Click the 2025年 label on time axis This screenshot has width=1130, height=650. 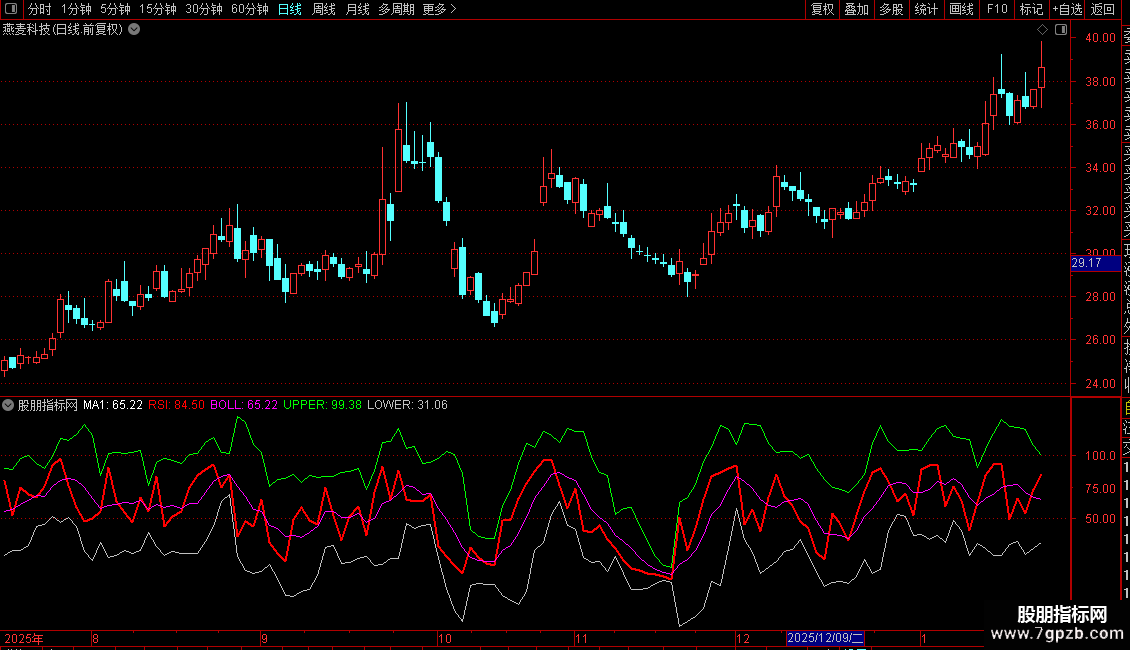tap(24, 638)
